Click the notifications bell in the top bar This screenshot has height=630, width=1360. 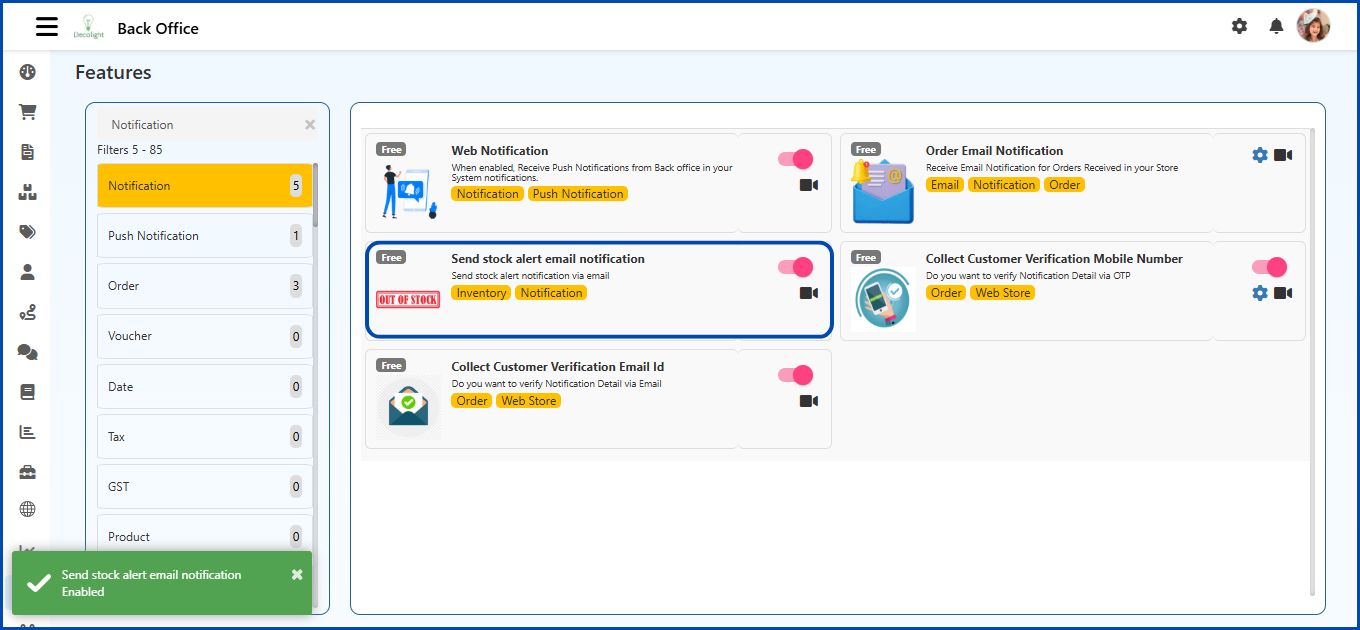[x=1276, y=26]
